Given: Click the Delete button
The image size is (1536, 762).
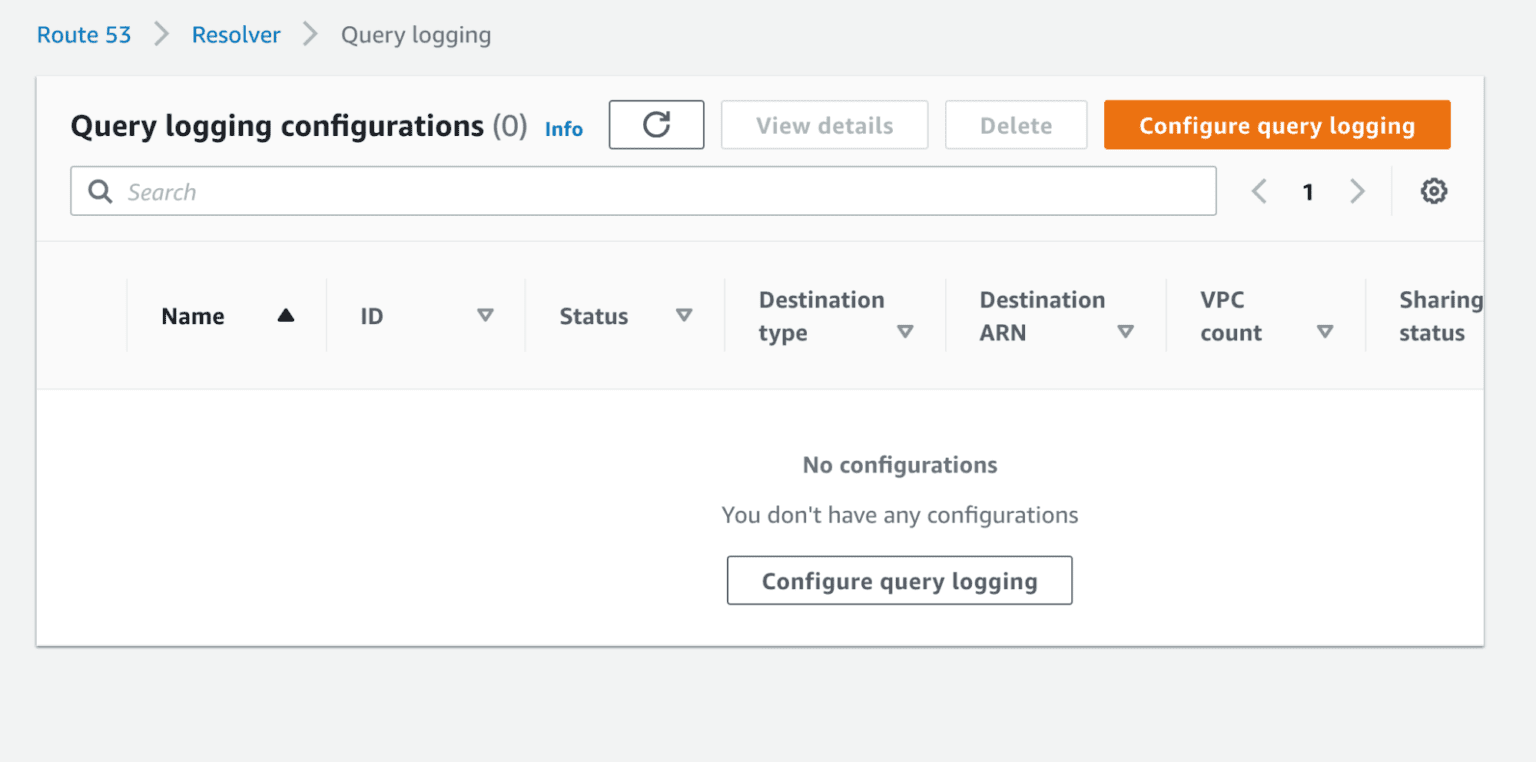Looking at the screenshot, I should [1016, 124].
